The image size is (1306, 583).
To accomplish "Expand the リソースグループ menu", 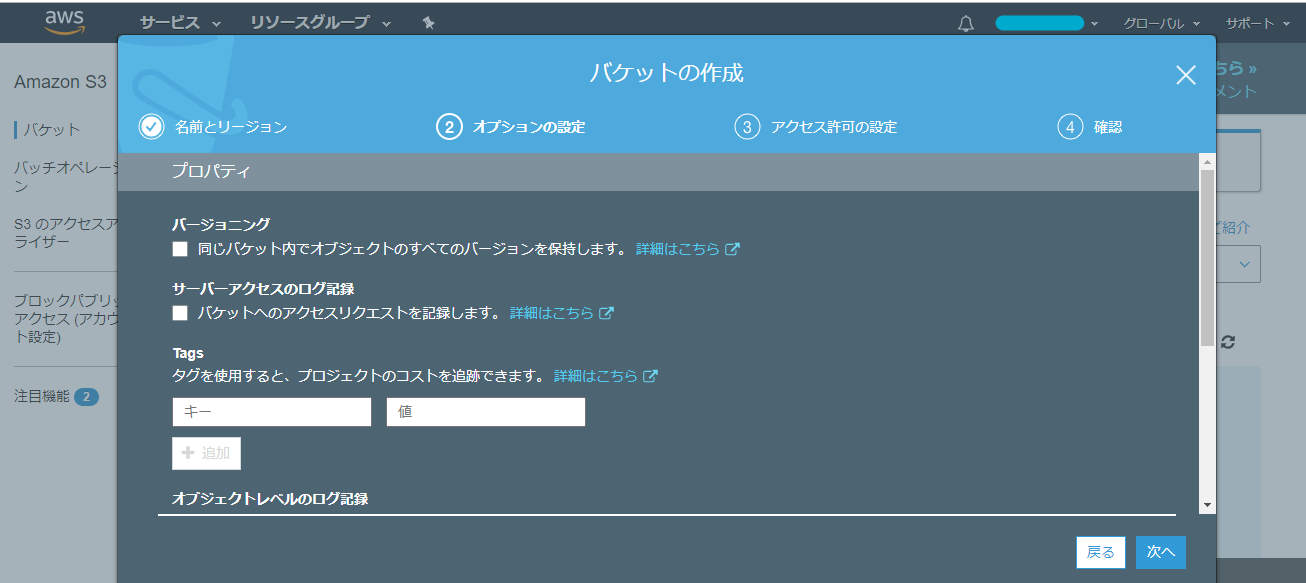I will click(x=320, y=22).
